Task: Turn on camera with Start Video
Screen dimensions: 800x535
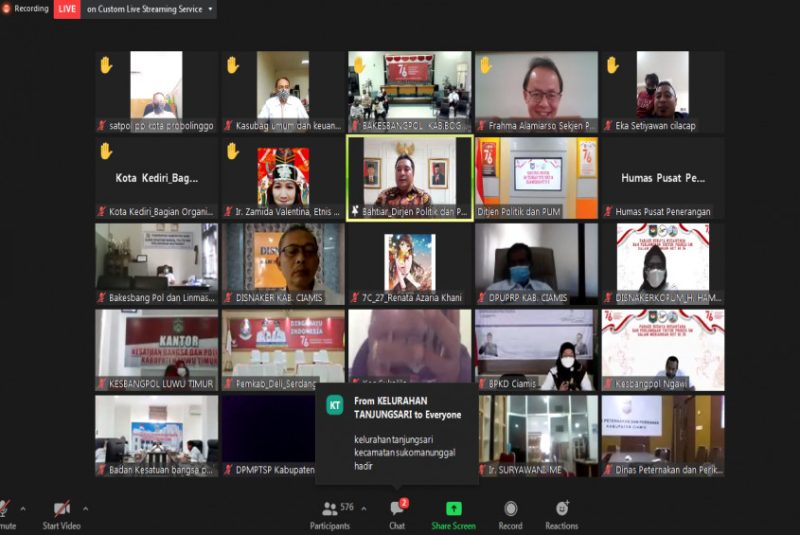Action: click(x=62, y=515)
